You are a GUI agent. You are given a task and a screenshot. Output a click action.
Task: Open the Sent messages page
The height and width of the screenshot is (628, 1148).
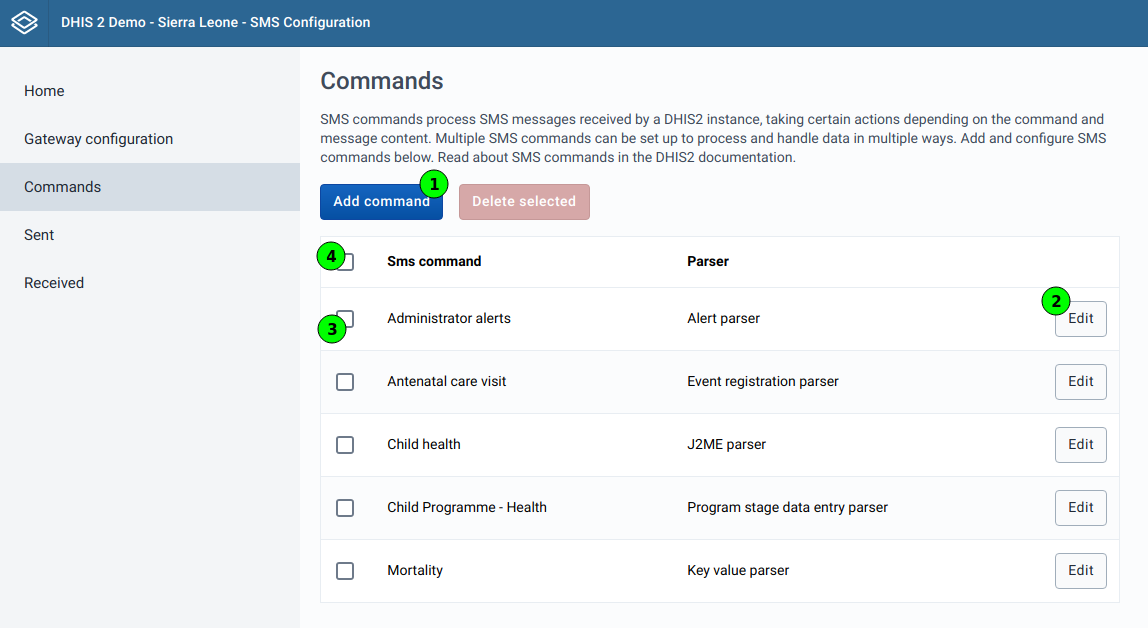point(39,235)
